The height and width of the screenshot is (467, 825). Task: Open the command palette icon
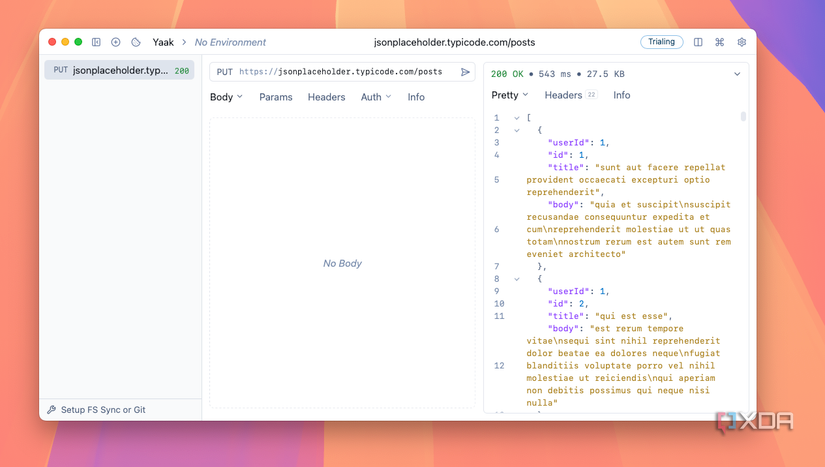point(720,42)
